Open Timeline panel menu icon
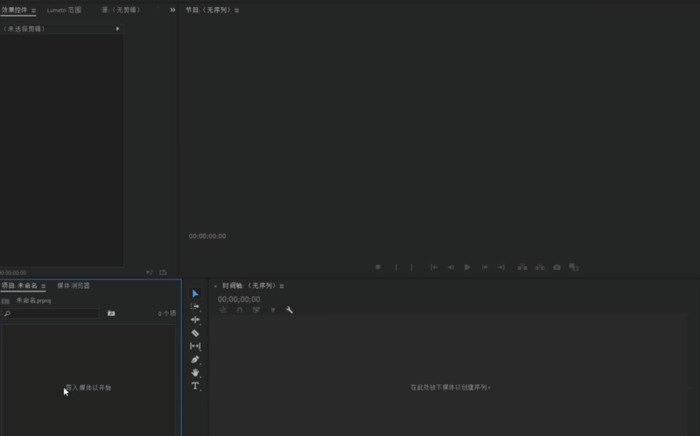Image resolution: width=700 pixels, height=436 pixels. [282, 286]
